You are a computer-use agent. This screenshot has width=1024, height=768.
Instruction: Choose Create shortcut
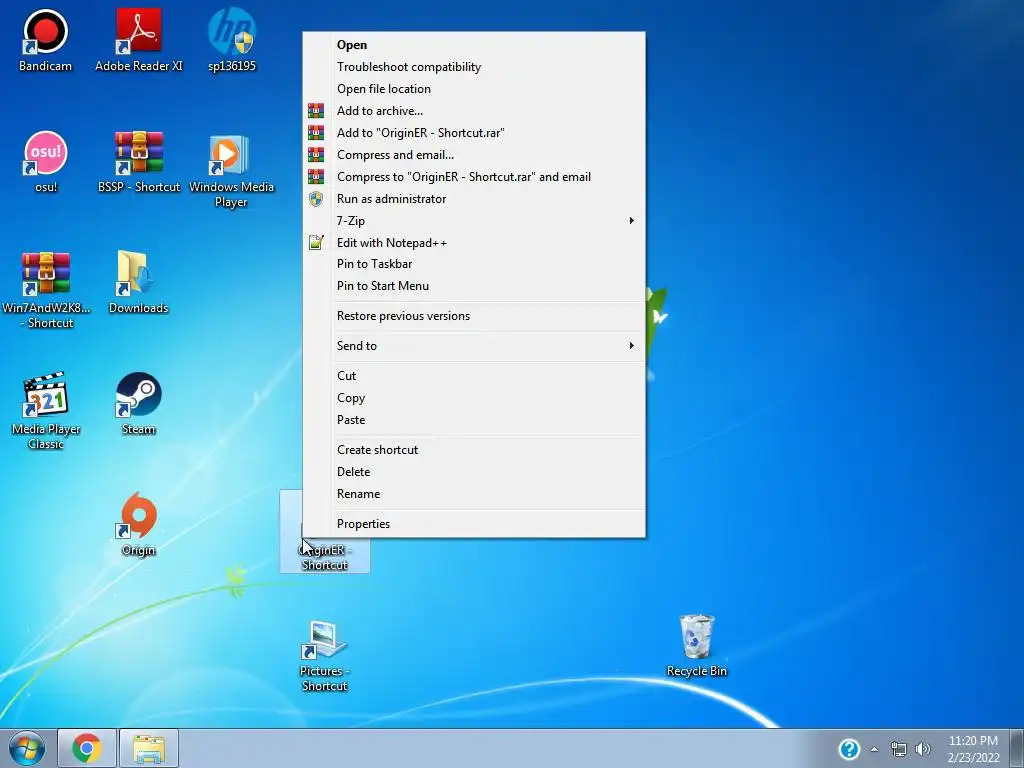coord(474,450)
